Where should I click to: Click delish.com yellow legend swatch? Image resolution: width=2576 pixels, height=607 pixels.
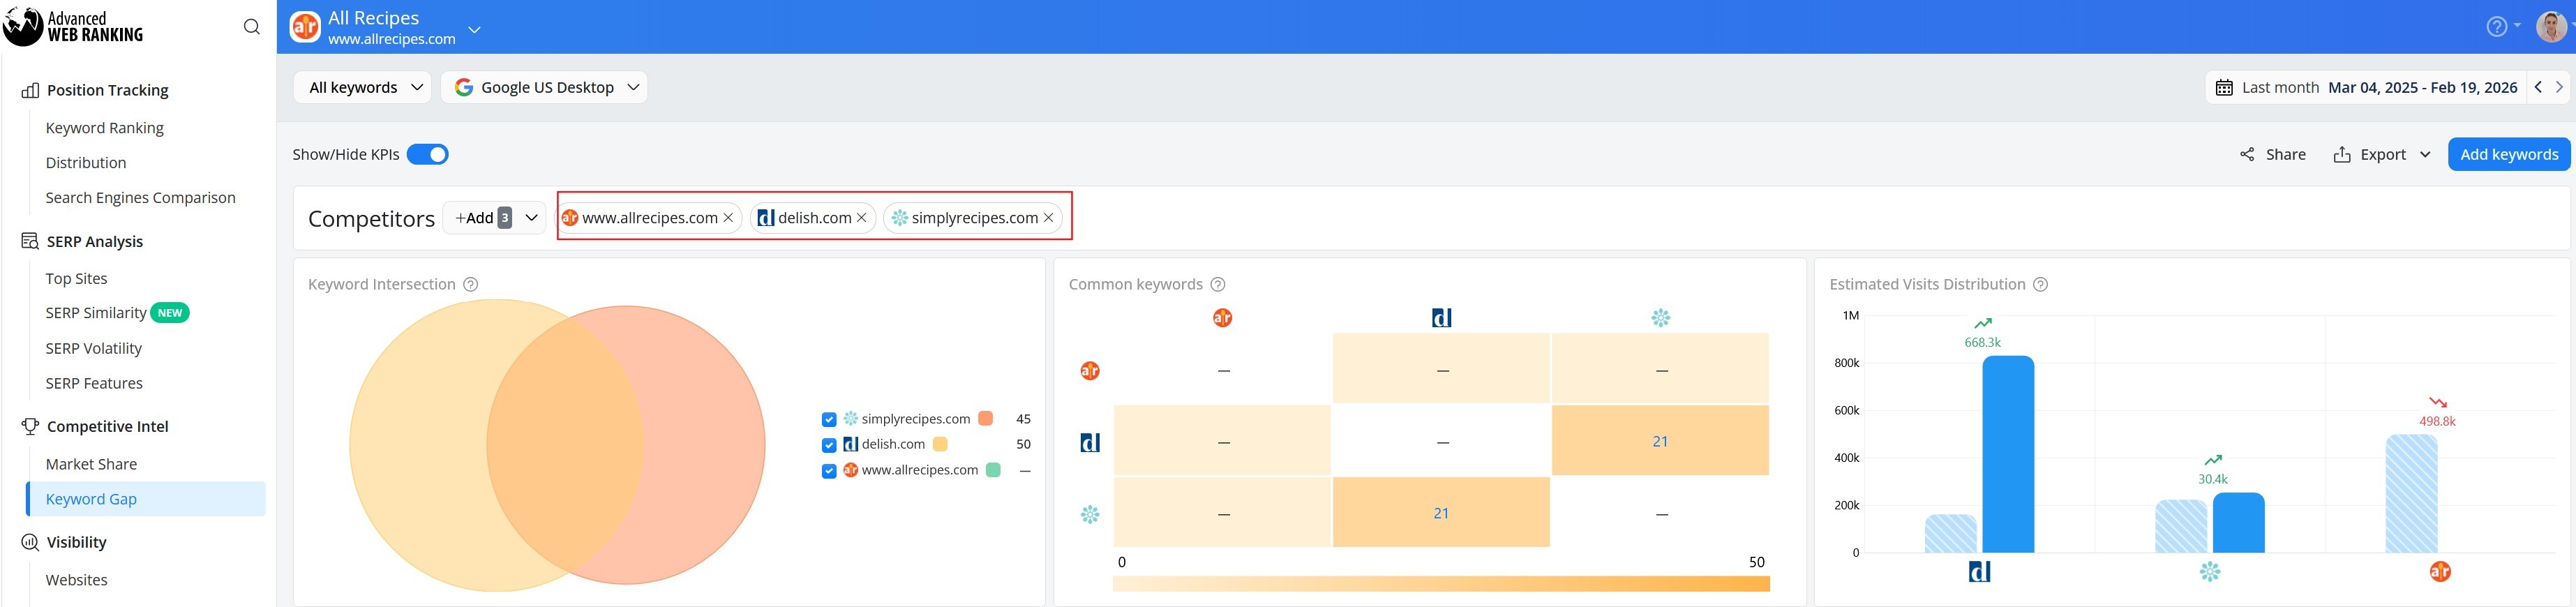pyautogui.click(x=940, y=444)
